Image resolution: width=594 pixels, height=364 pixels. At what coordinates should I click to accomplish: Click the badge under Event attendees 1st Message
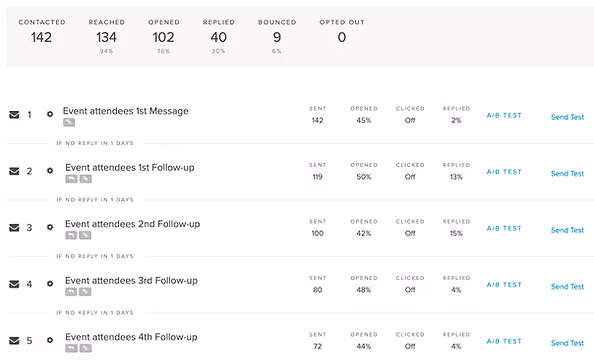click(69, 122)
